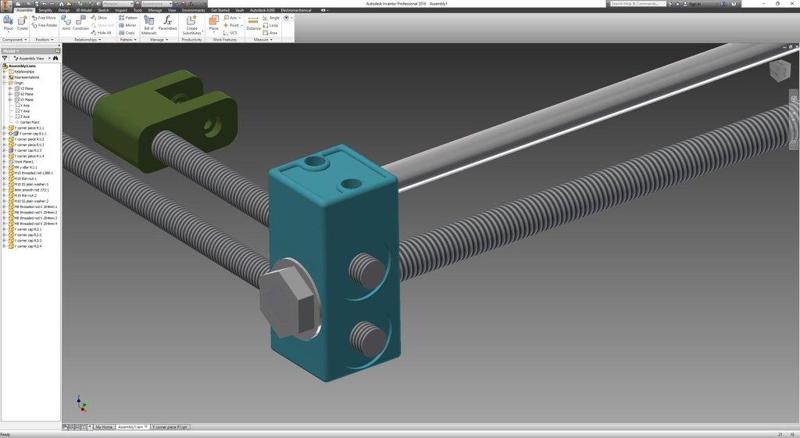Collapse the Origin folder in browser tree
This screenshot has height=438, width=800.
click(4, 83)
